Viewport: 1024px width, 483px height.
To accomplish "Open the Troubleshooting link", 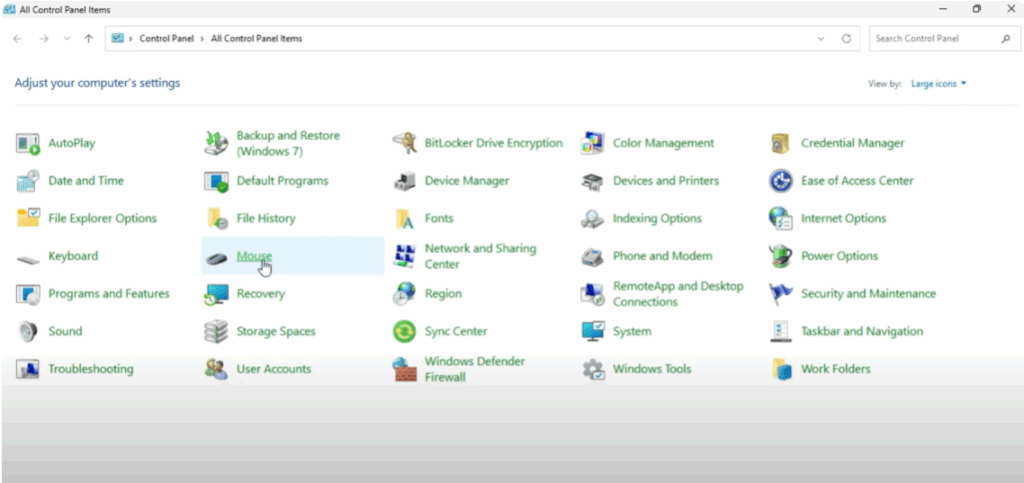I will tap(91, 369).
